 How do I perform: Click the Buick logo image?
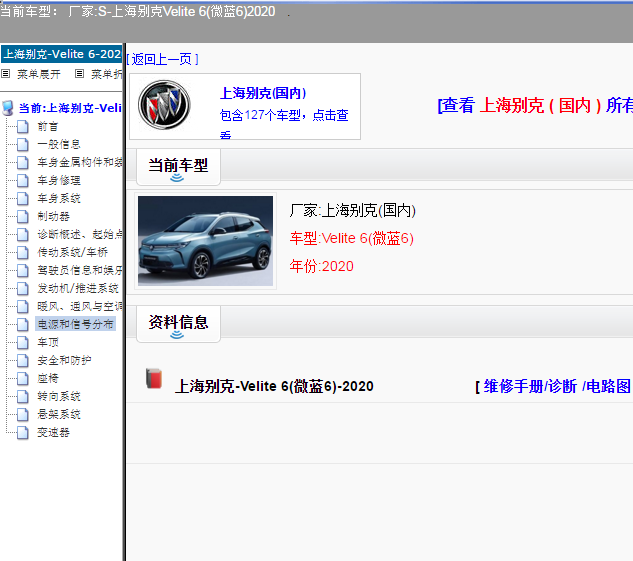(x=164, y=105)
